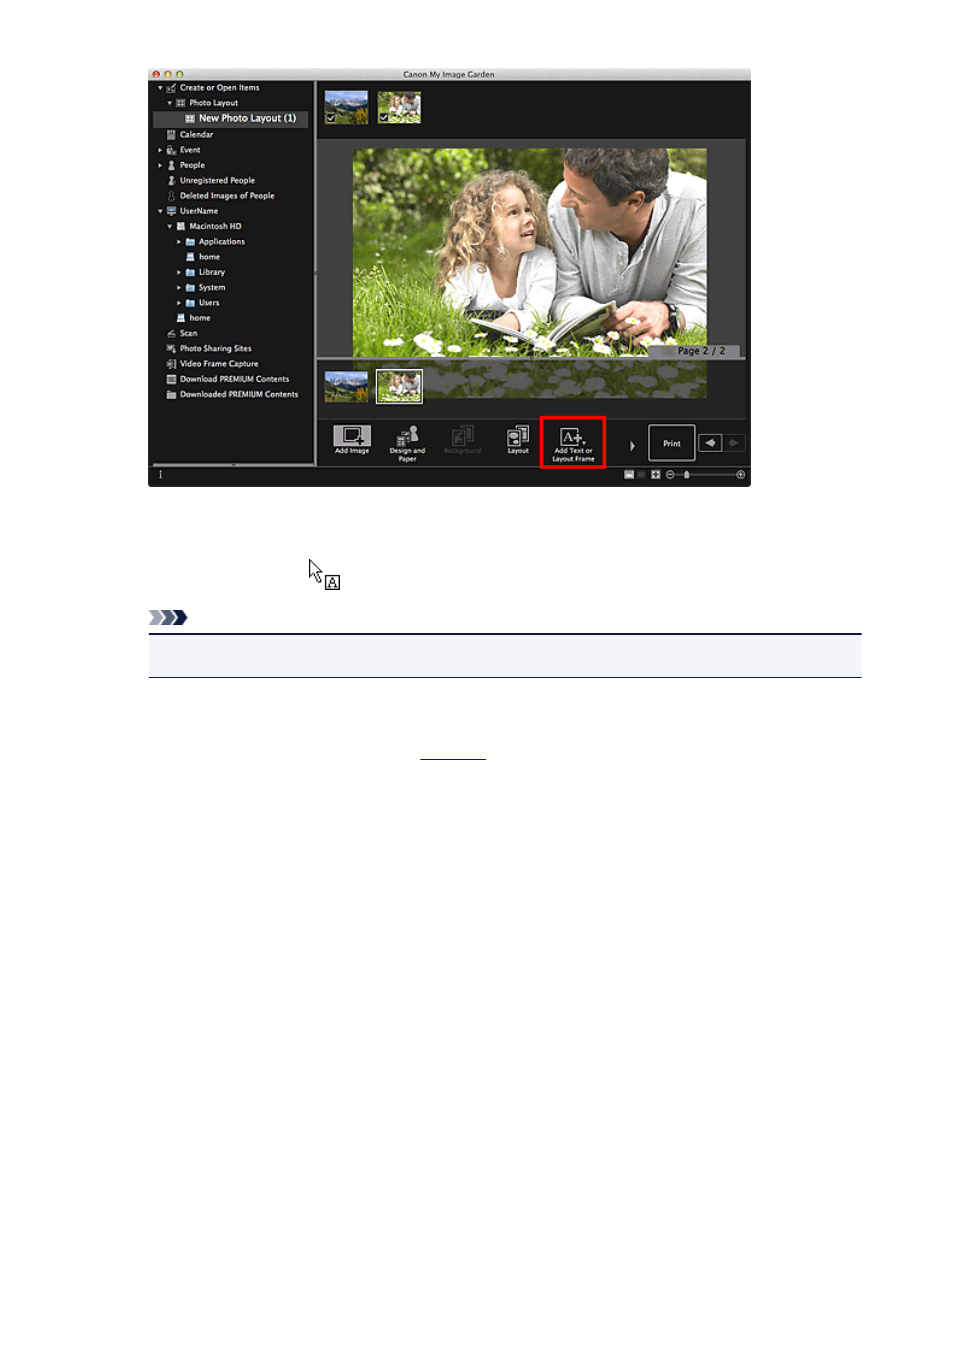The image size is (954, 1350).
Task: Click the Print button
Action: click(672, 443)
